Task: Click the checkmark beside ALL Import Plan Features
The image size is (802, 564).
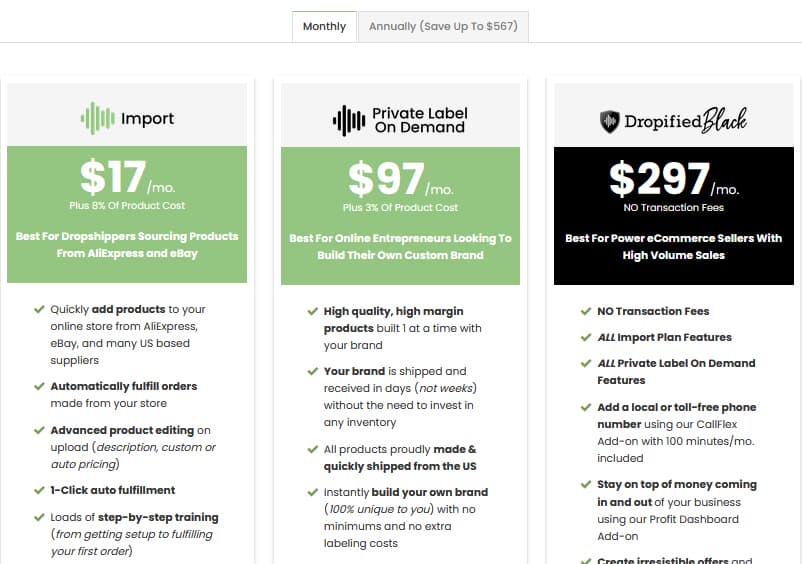Action: [586, 337]
